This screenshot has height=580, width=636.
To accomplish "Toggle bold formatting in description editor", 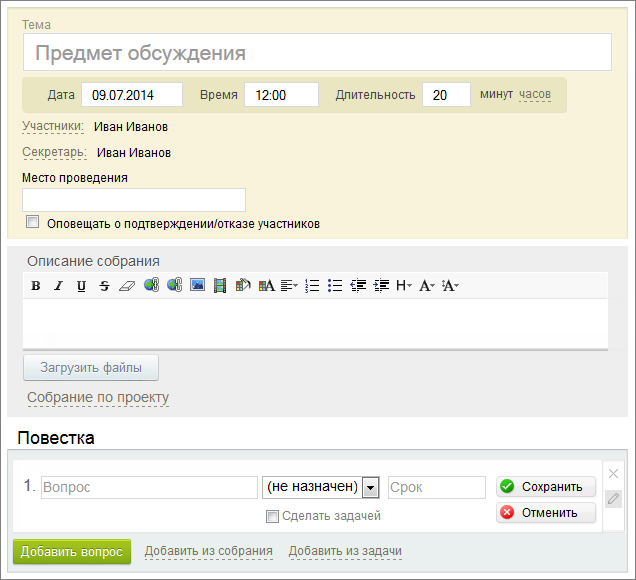I will coord(36,286).
